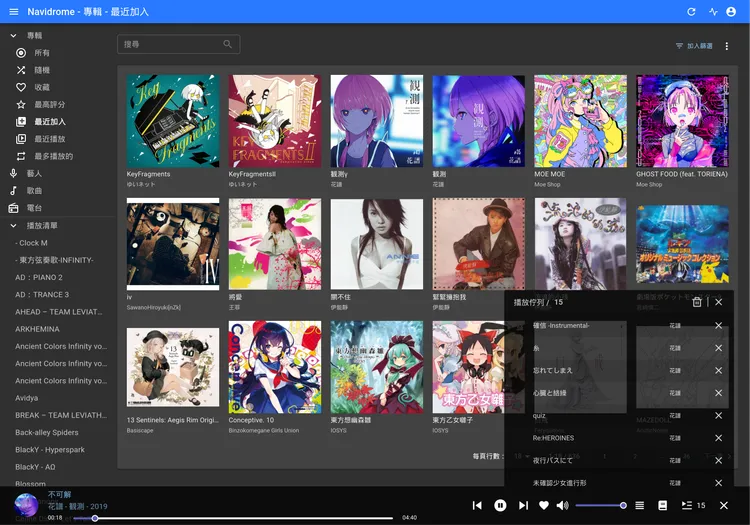Click the 加入篩選 add filter button
The image size is (750, 525).
tap(694, 46)
